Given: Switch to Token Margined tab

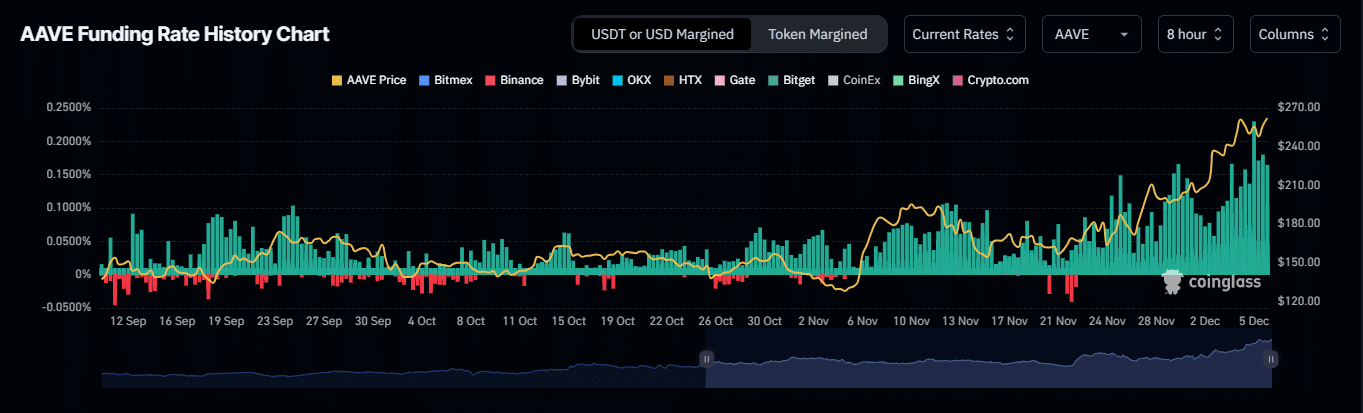Looking at the screenshot, I should tap(817, 34).
